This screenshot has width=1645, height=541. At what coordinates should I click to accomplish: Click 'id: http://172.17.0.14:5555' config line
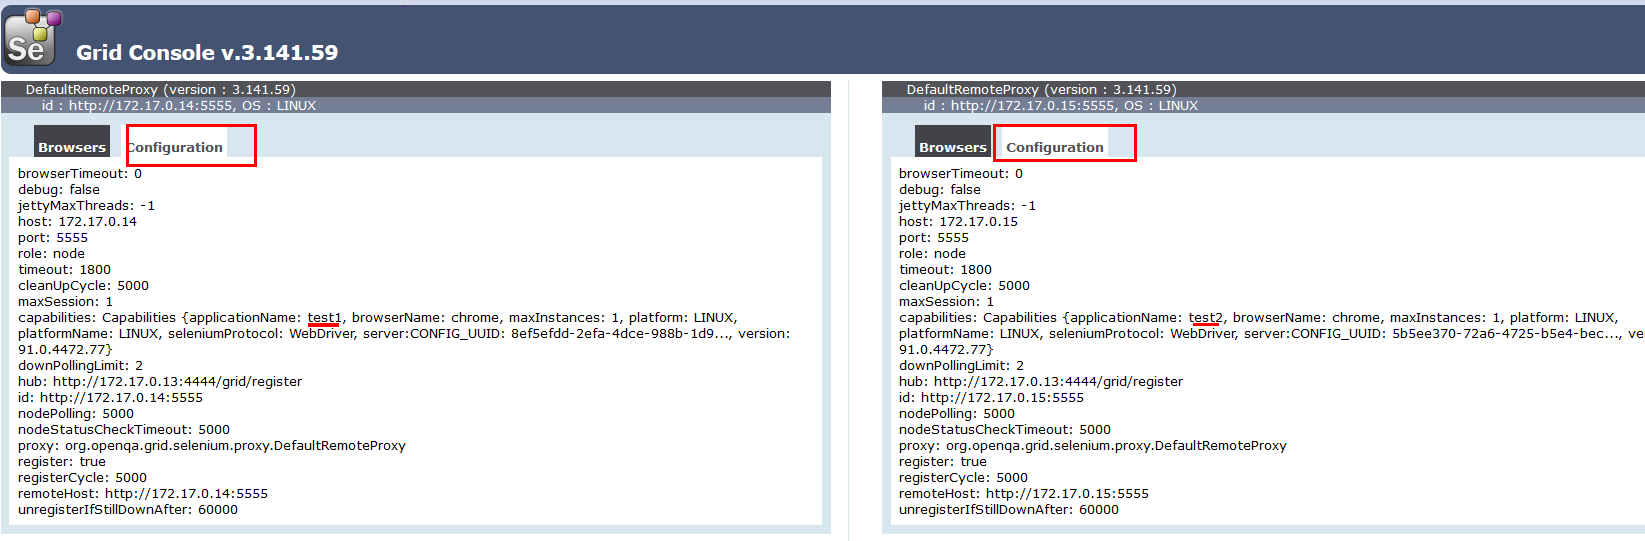[x=110, y=398]
